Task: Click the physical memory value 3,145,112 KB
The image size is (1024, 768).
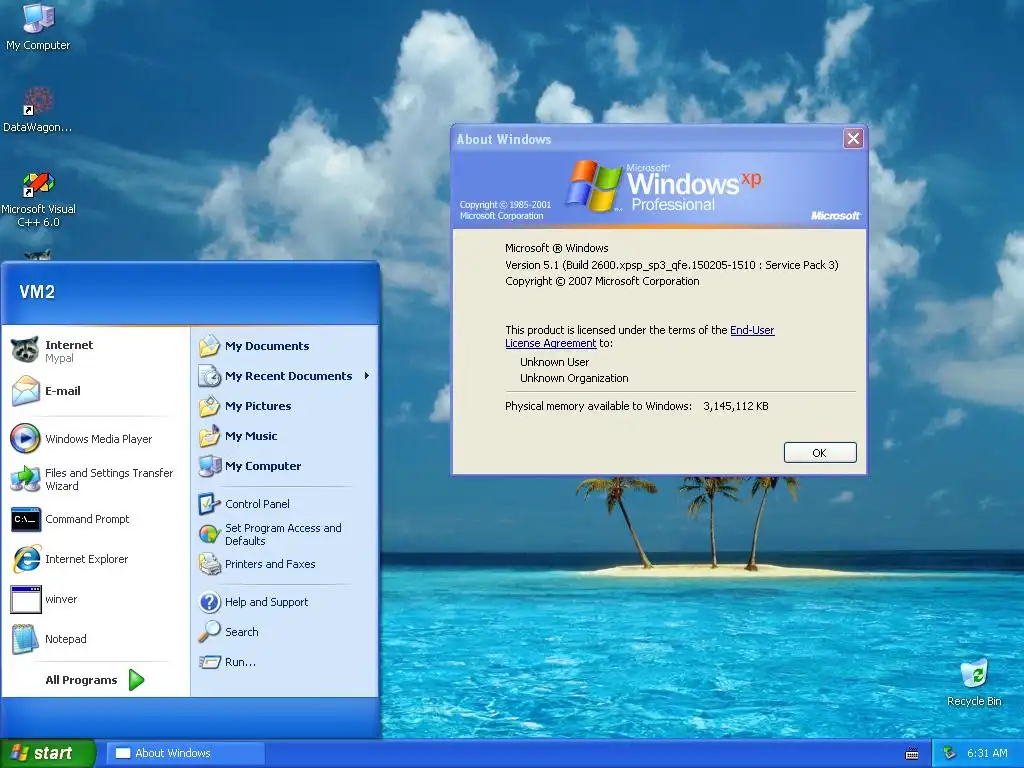Action: (x=735, y=406)
